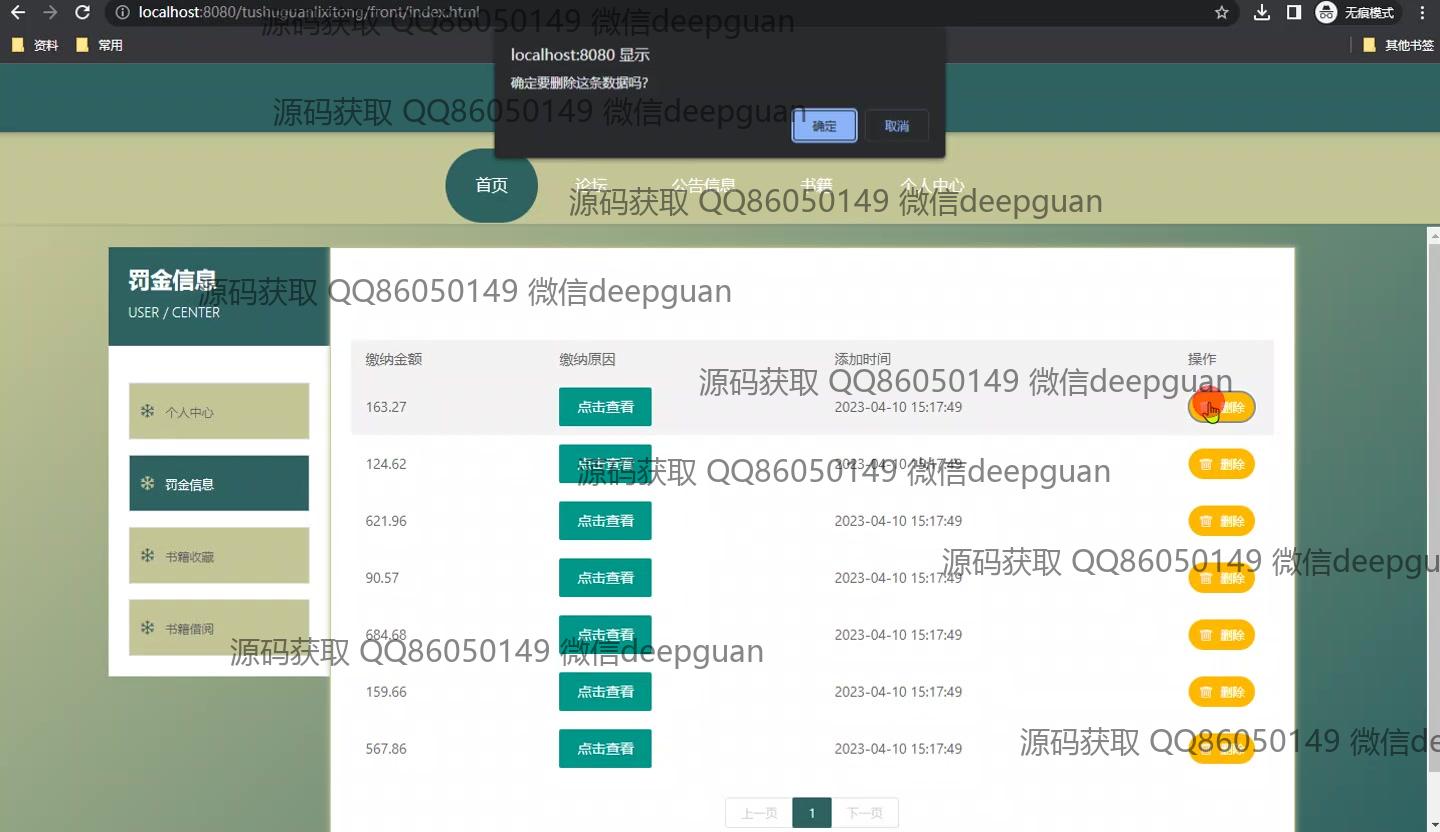This screenshot has width=1440, height=832.
Task: Open 个人中心 in the left sidebar
Action: click(x=219, y=412)
